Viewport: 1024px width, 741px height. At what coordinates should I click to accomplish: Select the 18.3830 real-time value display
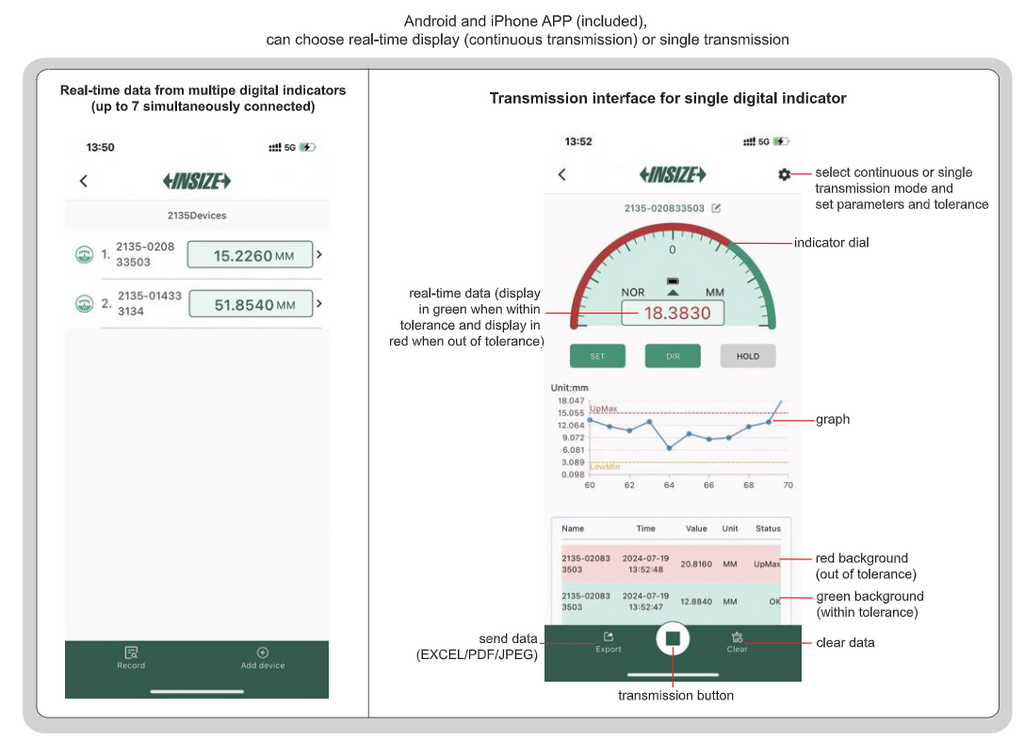click(x=673, y=313)
